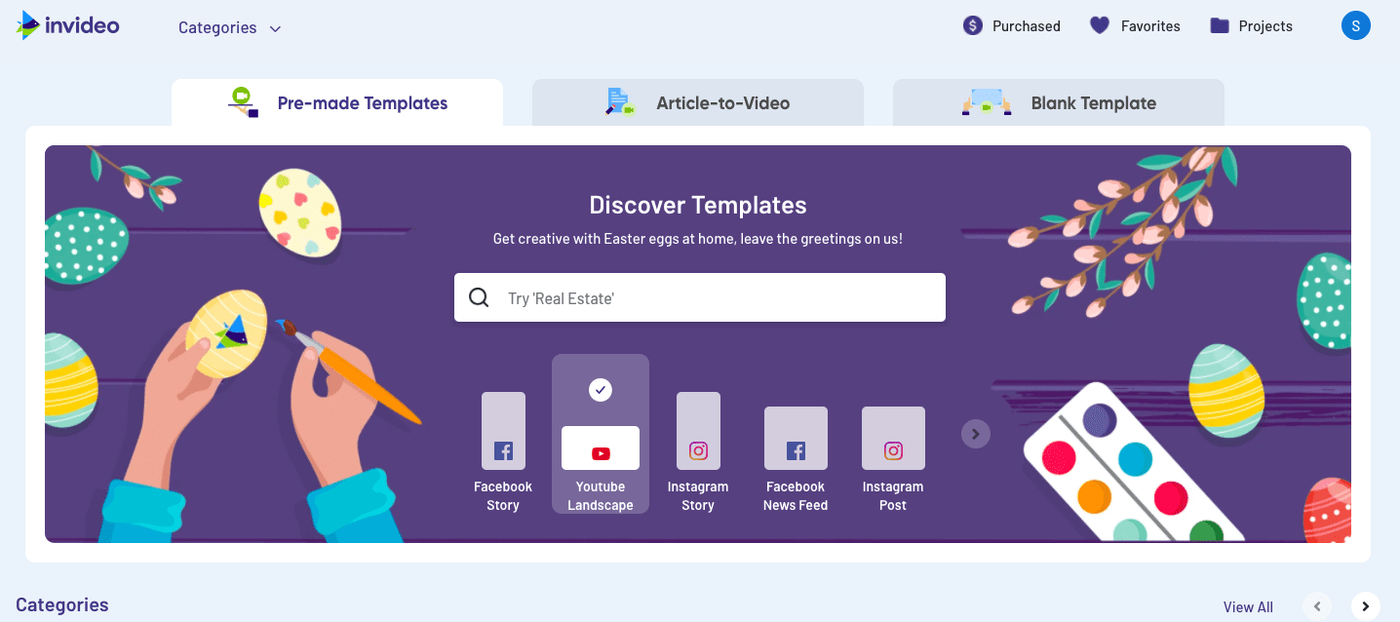Screen dimensions: 1400x622
Task: Switch to the Article-to-Video tab
Action: point(697,103)
